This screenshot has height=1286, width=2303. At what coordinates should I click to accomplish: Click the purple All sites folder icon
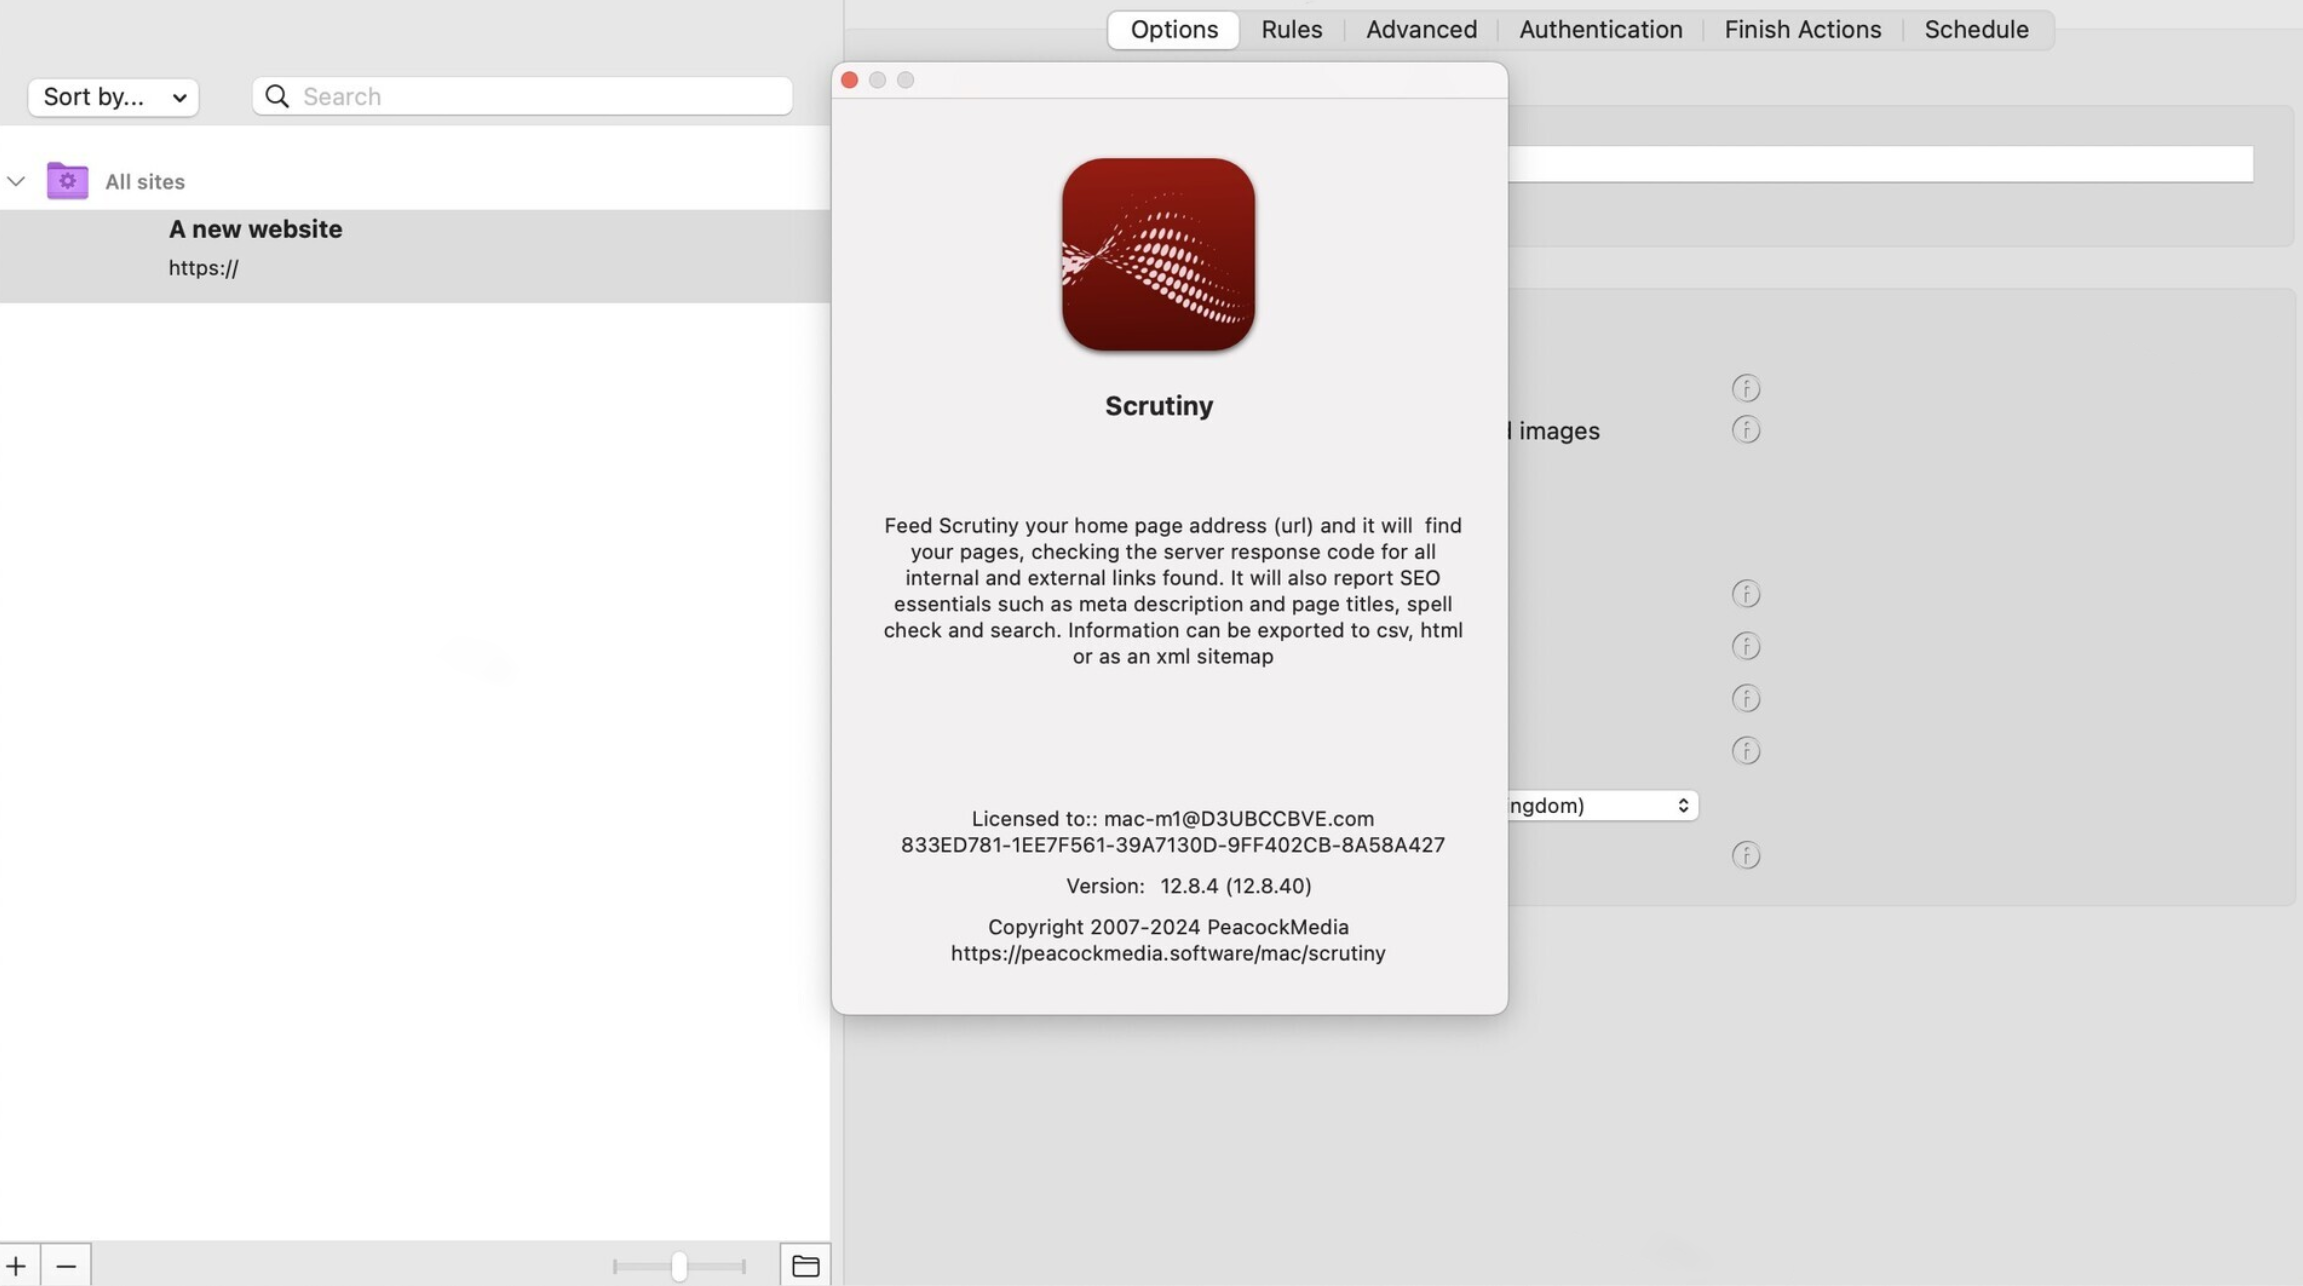(67, 181)
